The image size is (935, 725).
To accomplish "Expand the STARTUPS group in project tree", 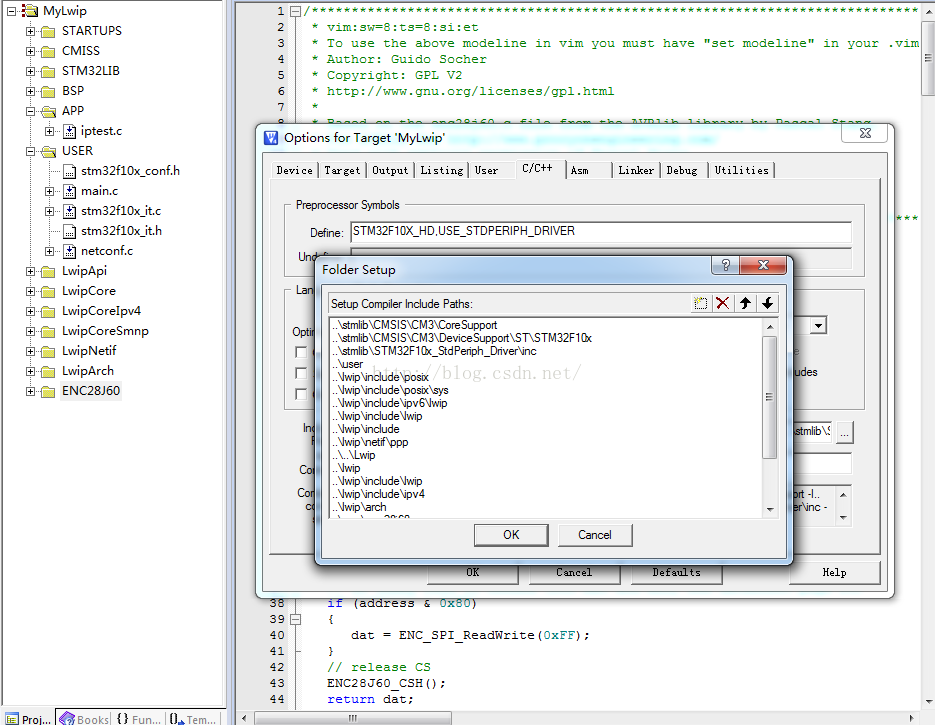I will click(x=31, y=31).
